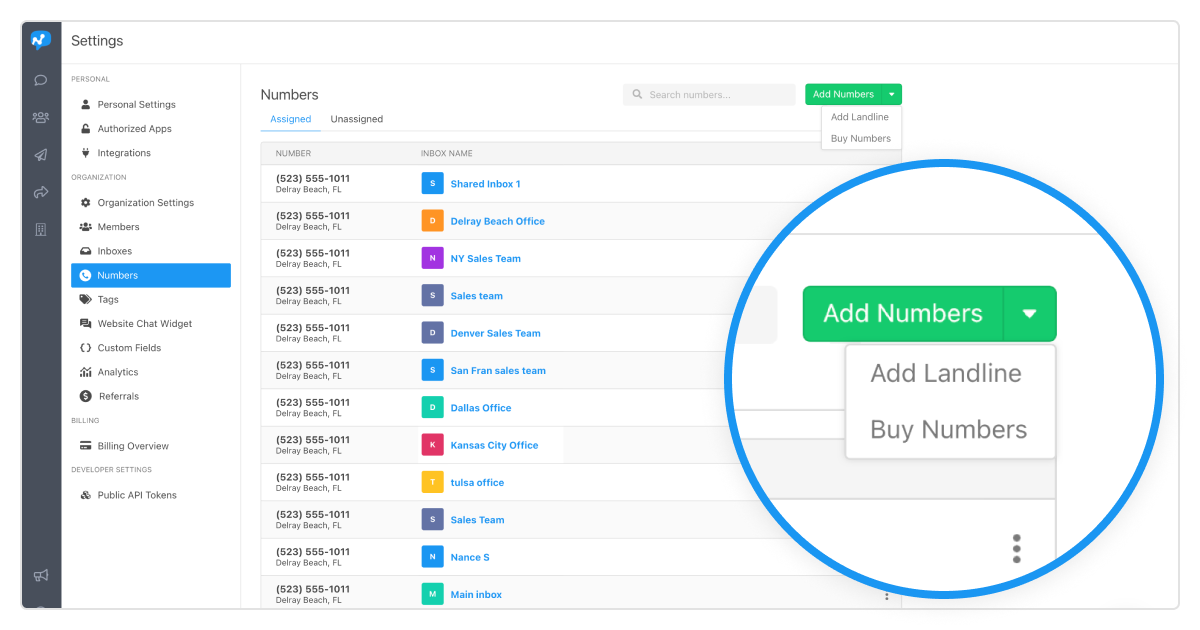This screenshot has width=1200, height=630.
Task: Click the INBOX NAME column header
Action: pyautogui.click(x=447, y=153)
